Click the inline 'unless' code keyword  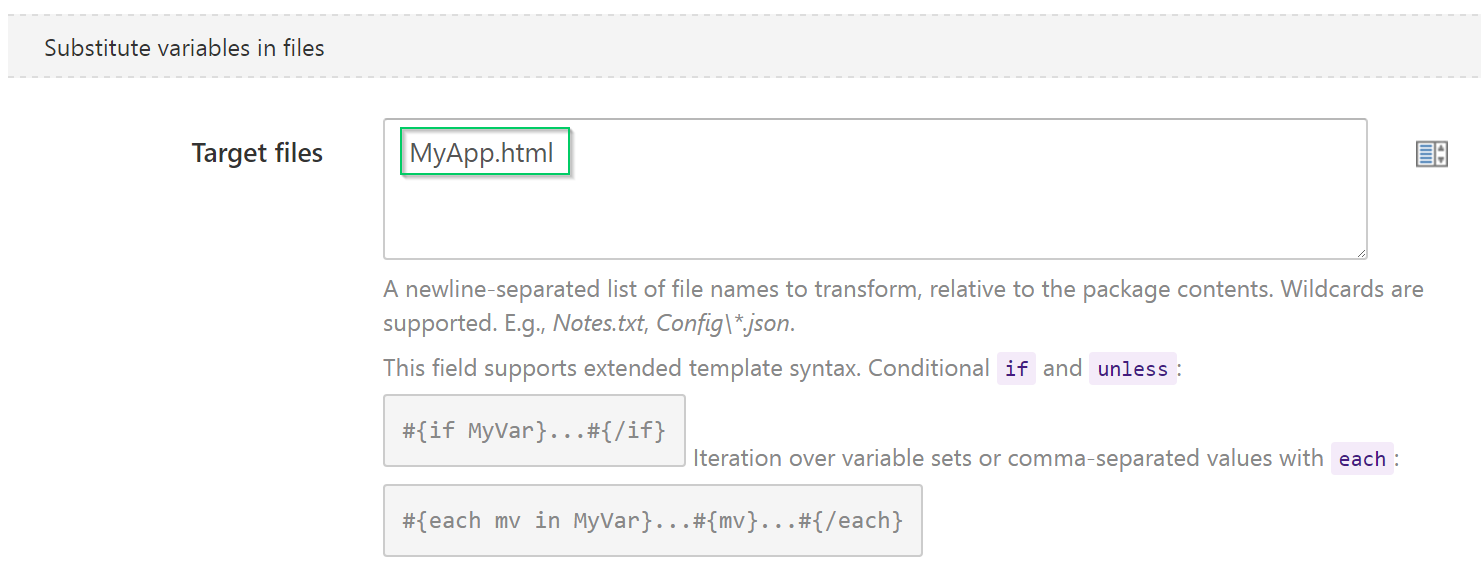pos(1132,369)
